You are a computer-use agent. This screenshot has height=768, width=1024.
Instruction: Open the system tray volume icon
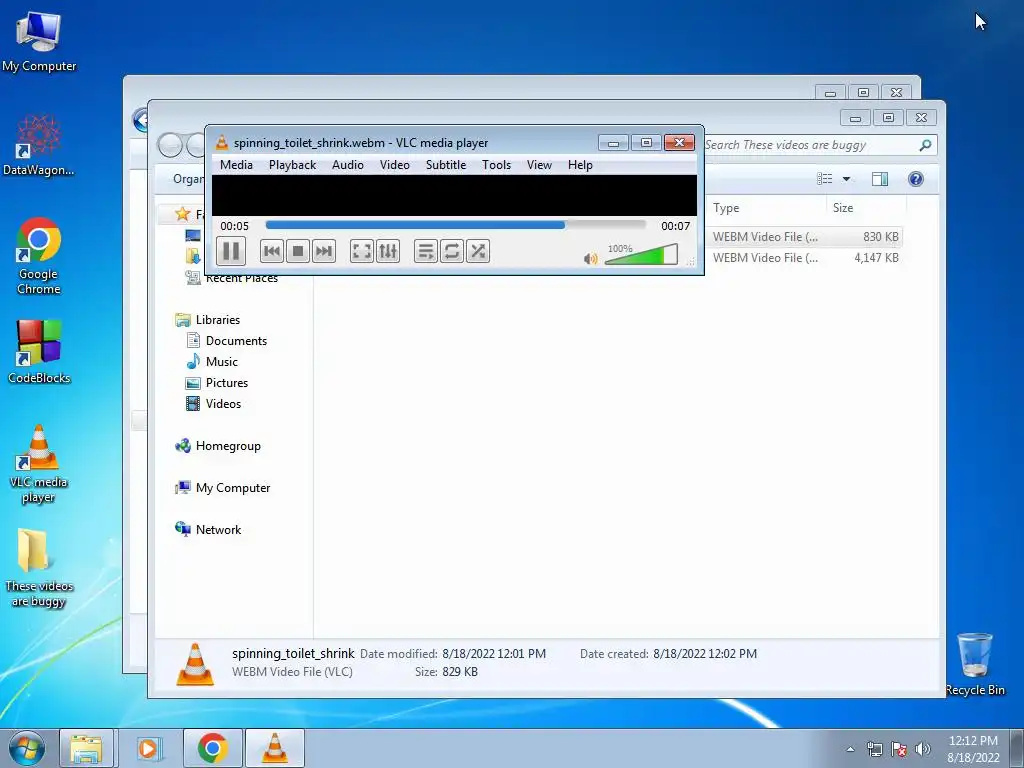point(922,749)
